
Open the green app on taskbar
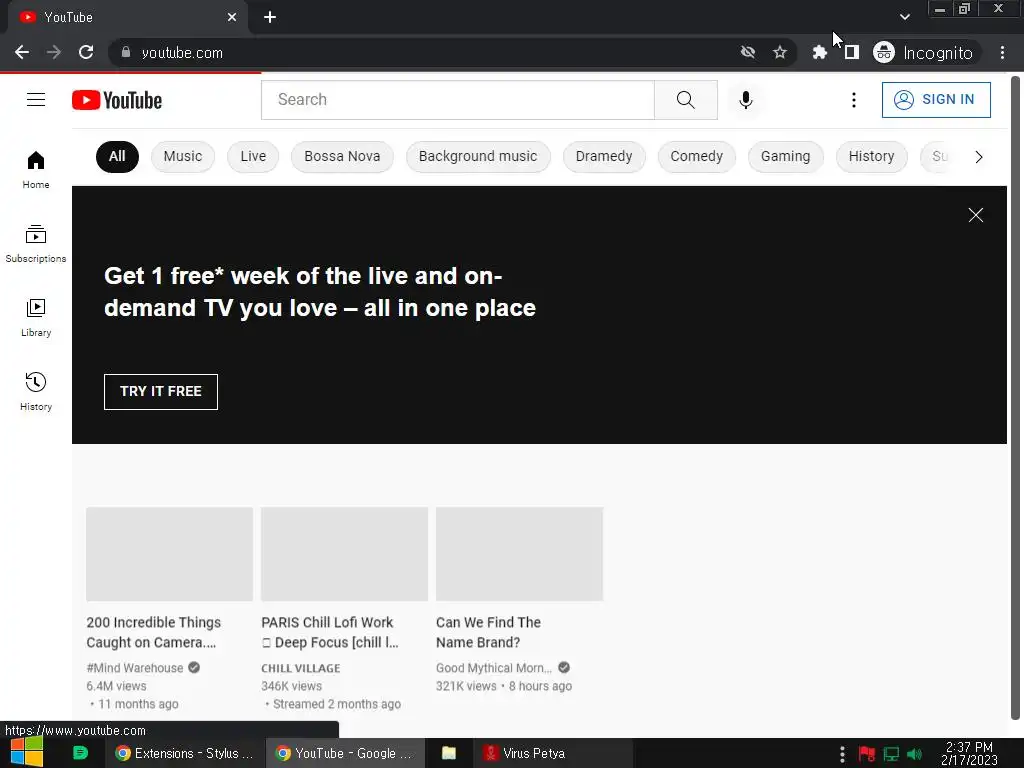(x=80, y=753)
